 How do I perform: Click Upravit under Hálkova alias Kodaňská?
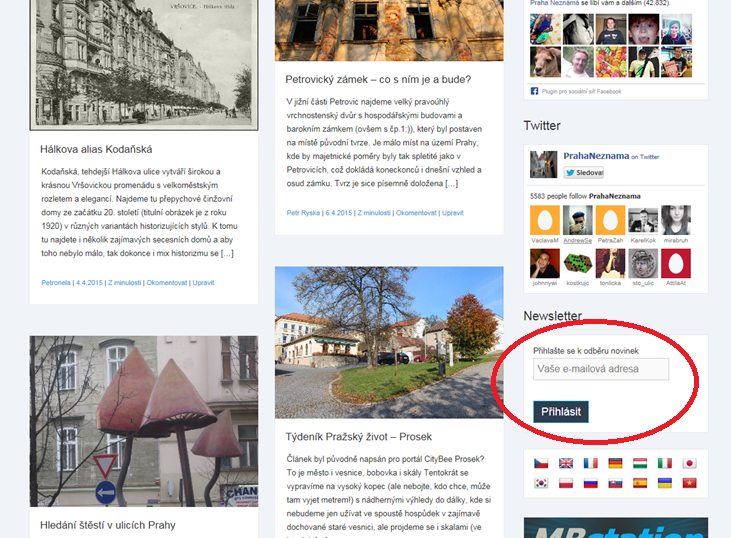(203, 283)
